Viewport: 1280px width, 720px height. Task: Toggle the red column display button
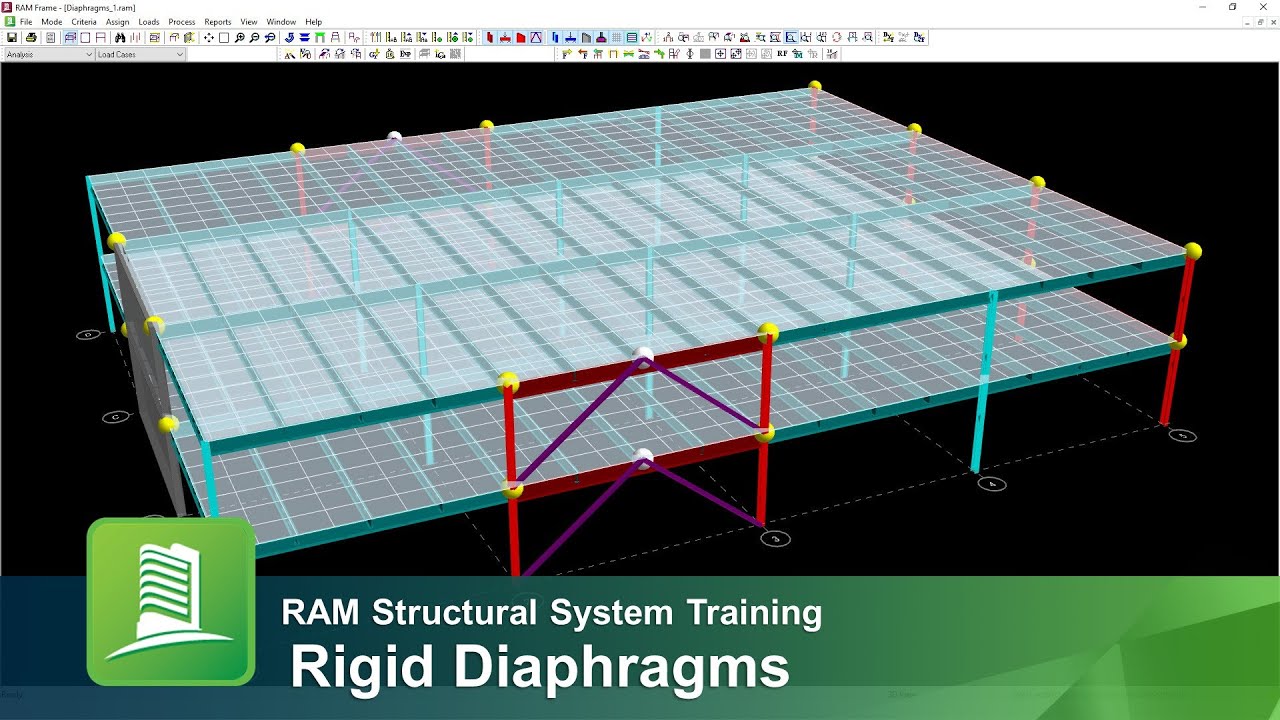tap(490, 38)
